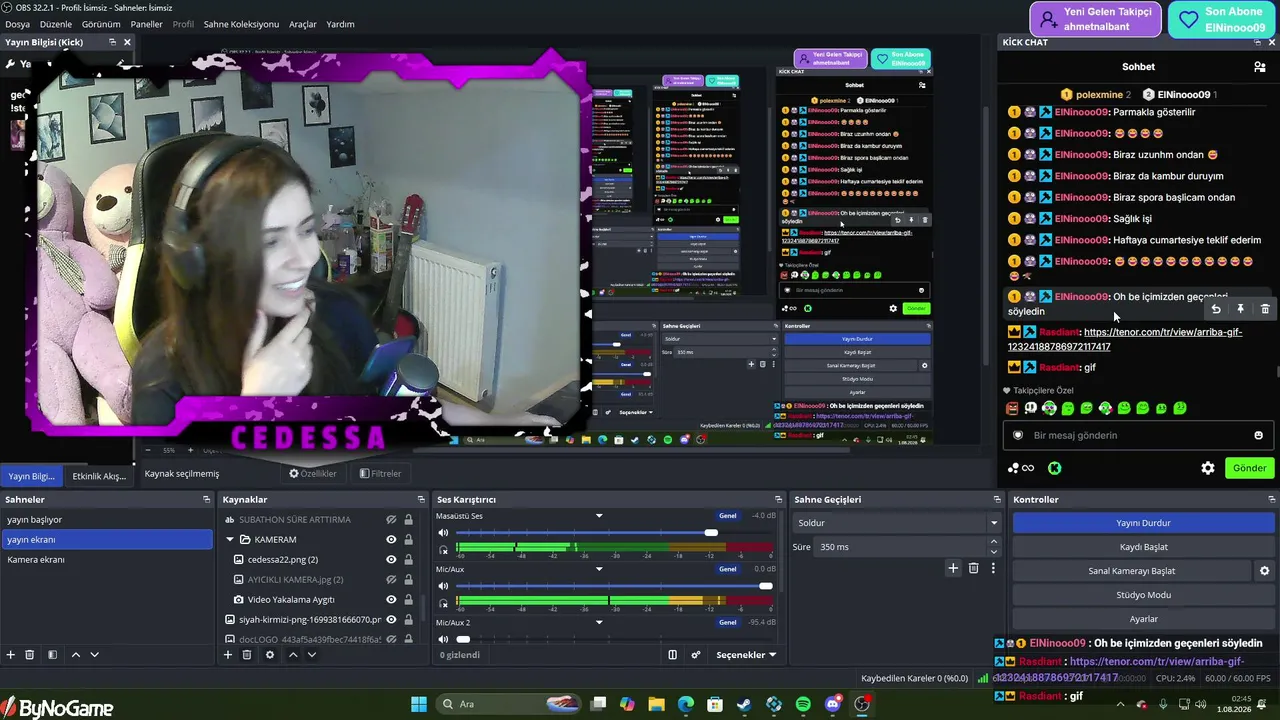Open transition properties three-dot menu
This screenshot has height=720, width=1280.
[x=993, y=568]
